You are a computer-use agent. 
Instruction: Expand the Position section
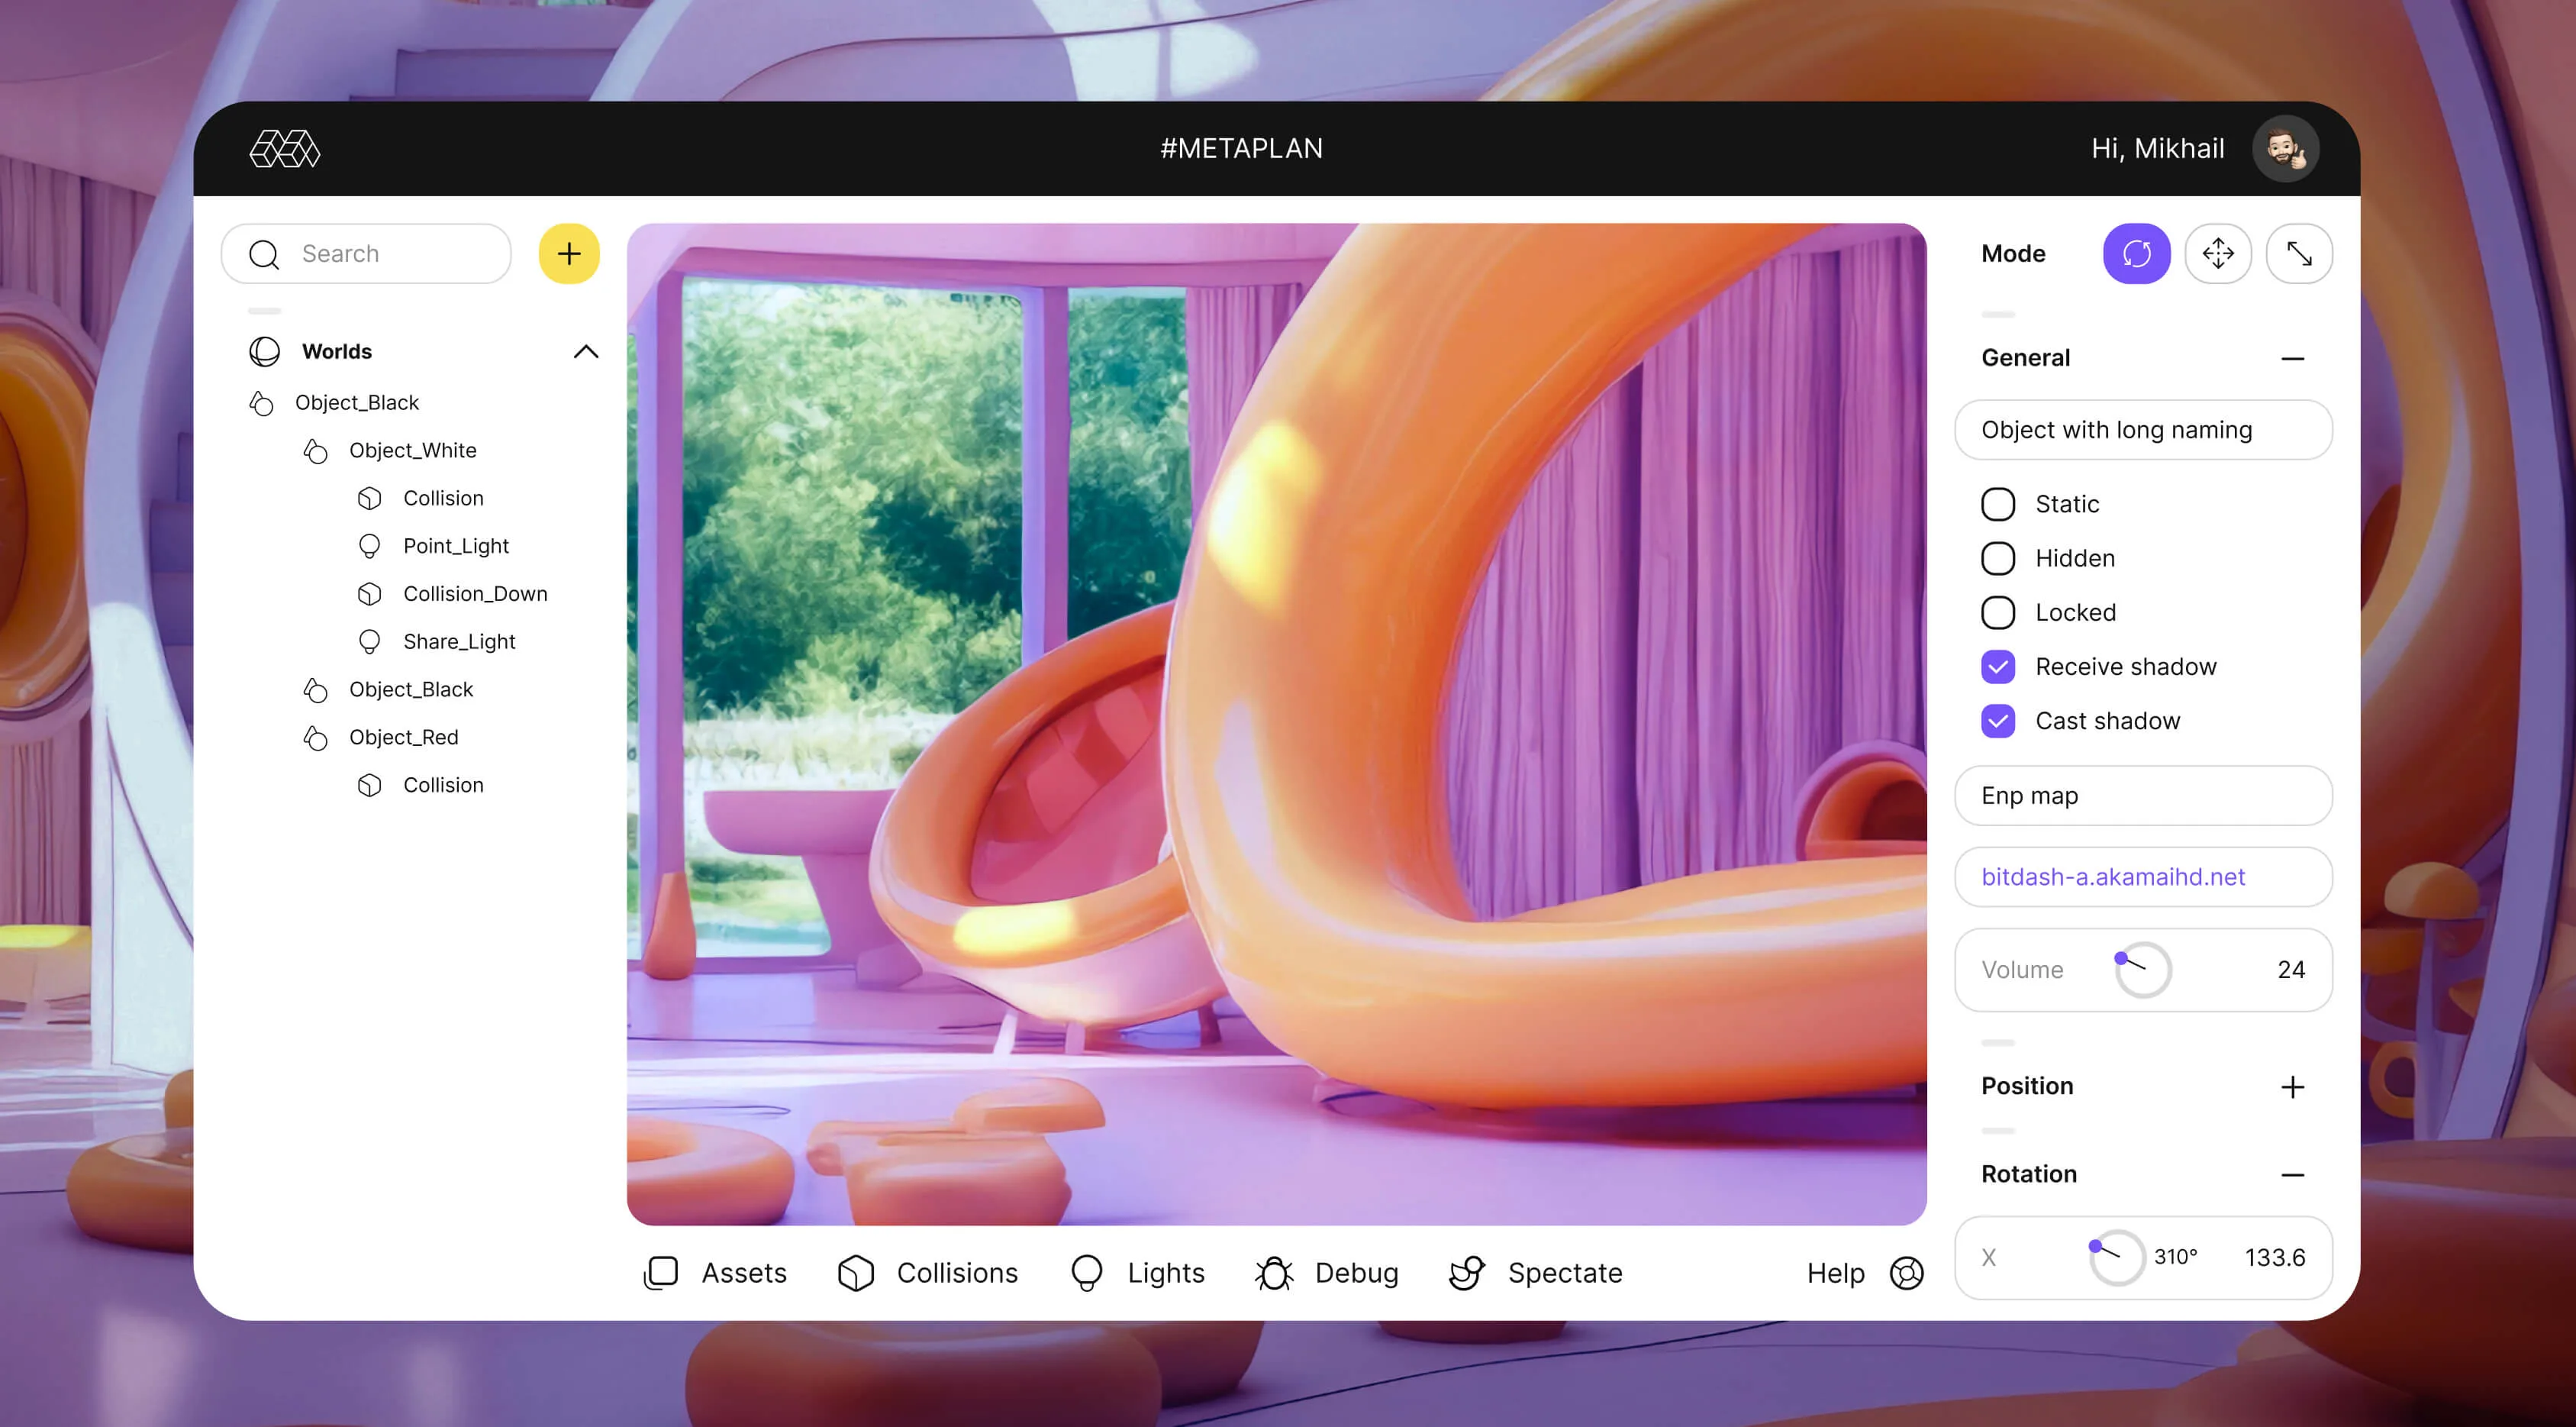tap(2293, 1086)
